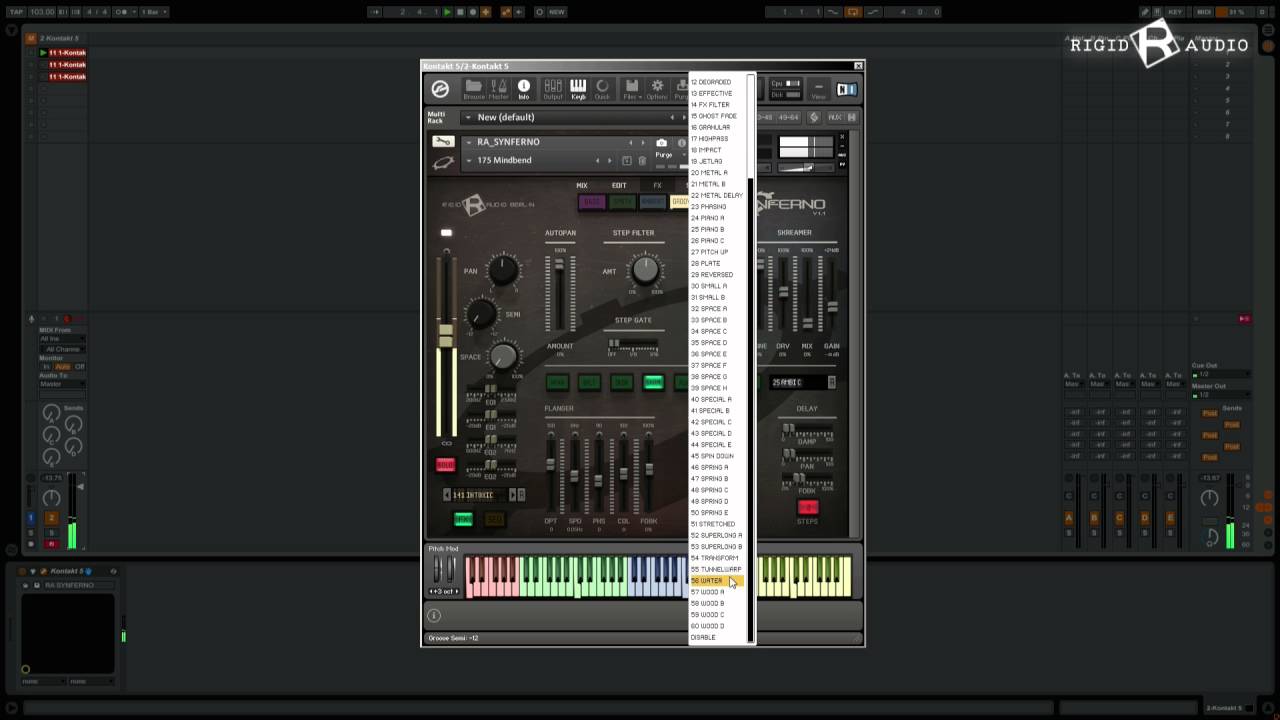Open the Output mixer section
This screenshot has width=1280, height=720.
click(552, 89)
